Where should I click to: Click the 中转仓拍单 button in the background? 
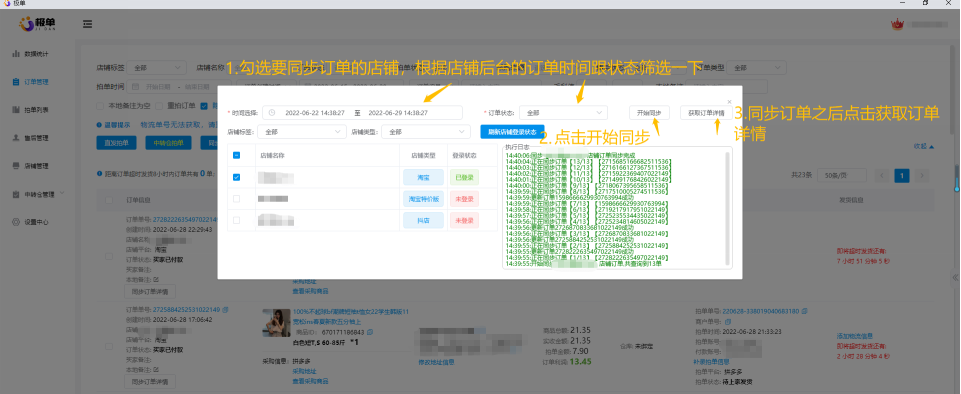tap(169, 143)
